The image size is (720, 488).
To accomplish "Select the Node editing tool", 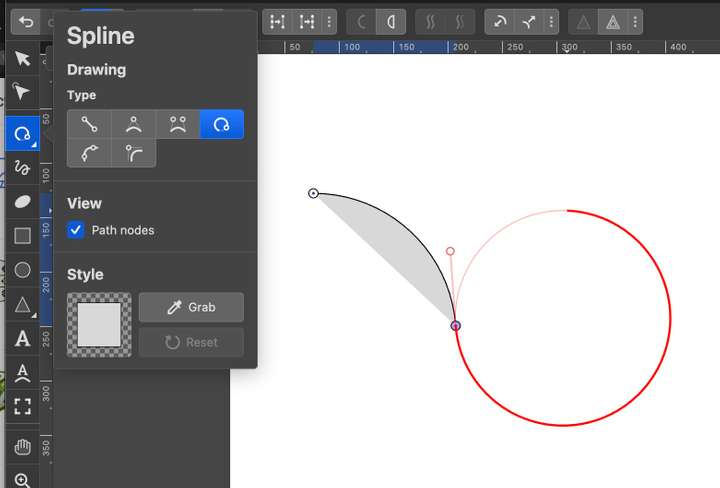I will point(22,93).
